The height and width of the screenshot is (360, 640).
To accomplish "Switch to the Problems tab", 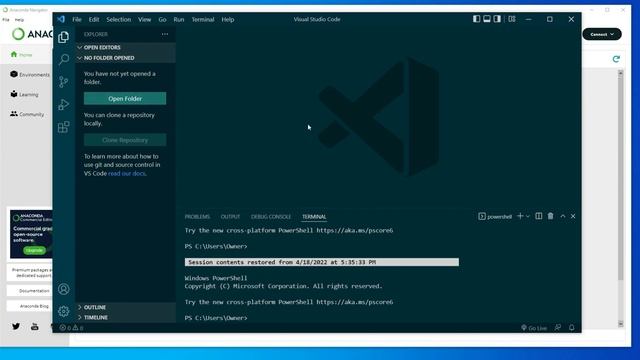I will 197,217.
